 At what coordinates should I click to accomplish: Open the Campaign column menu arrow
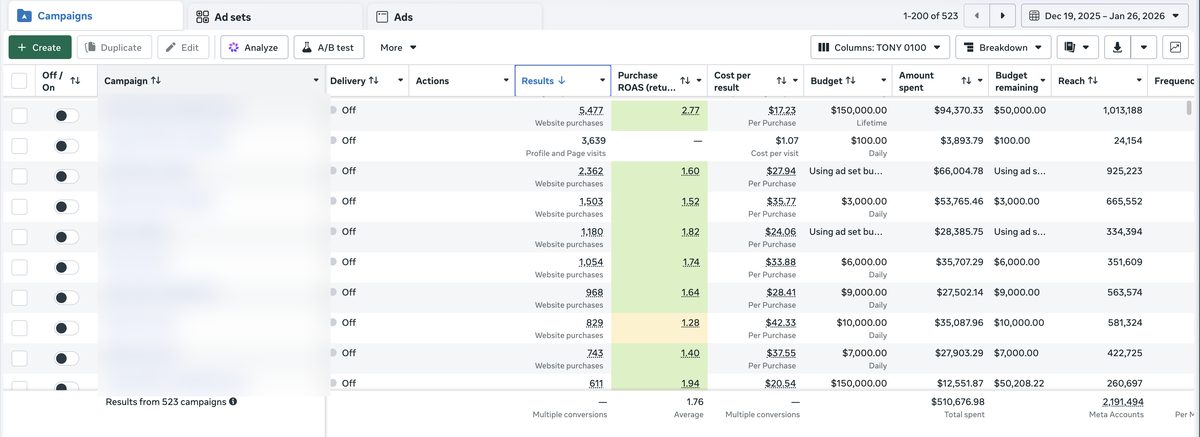tap(317, 81)
